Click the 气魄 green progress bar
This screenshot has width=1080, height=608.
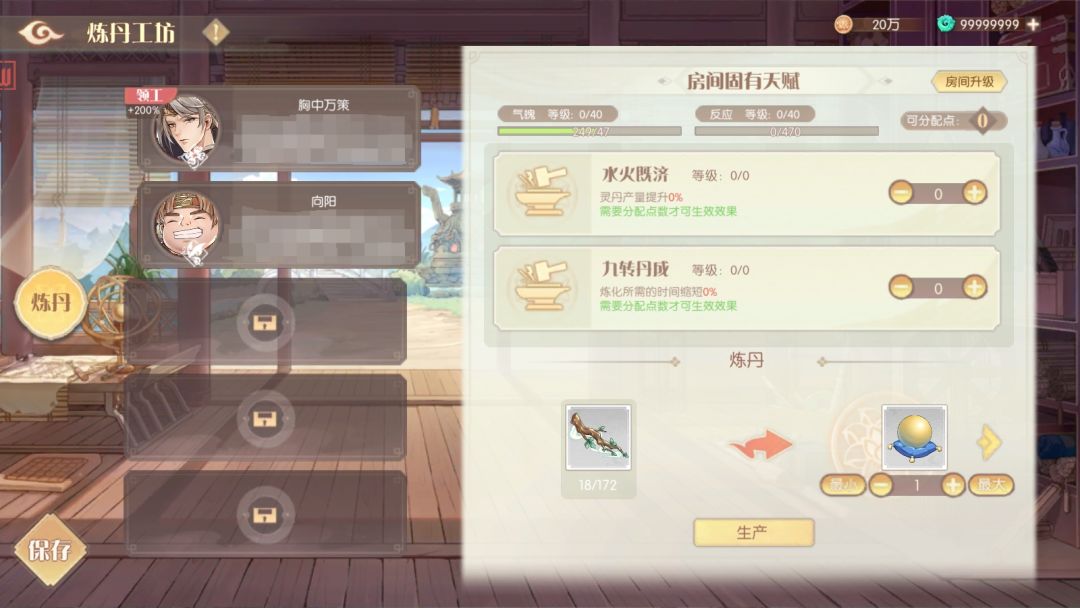(589, 132)
